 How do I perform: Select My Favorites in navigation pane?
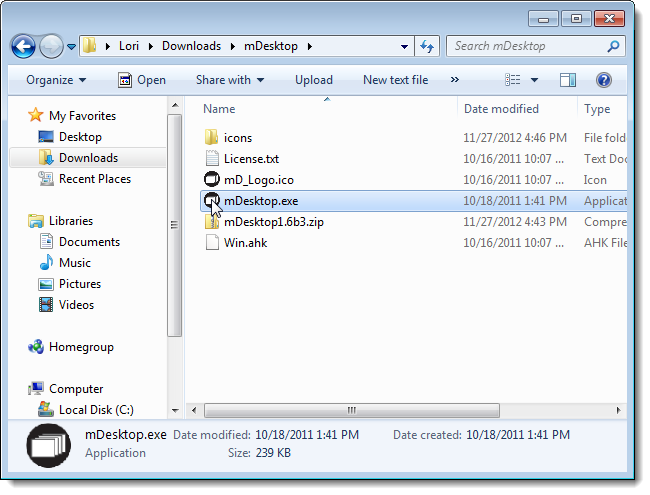[x=82, y=116]
